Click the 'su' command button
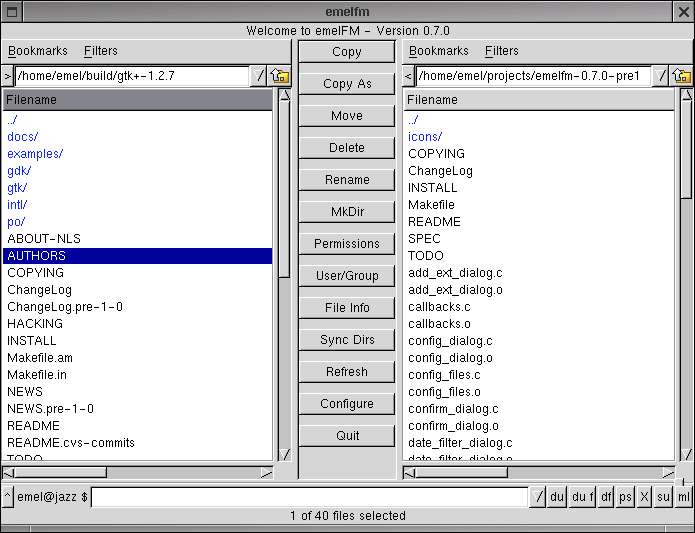The width and height of the screenshot is (695, 533). click(663, 497)
